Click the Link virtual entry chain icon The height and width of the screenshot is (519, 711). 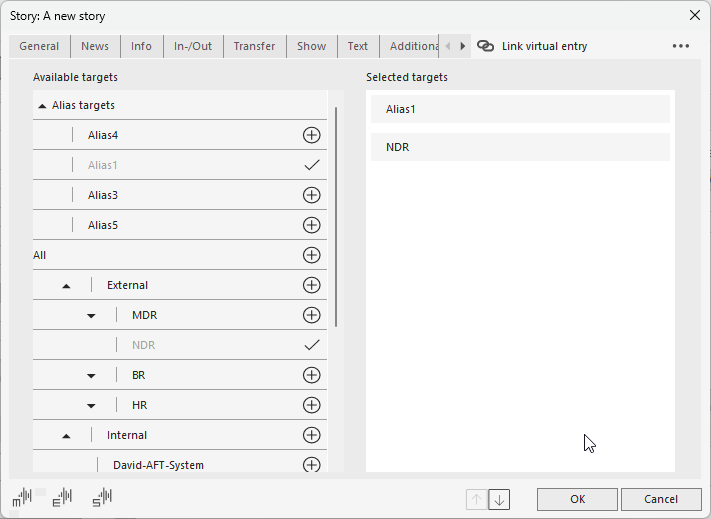pyautogui.click(x=486, y=46)
